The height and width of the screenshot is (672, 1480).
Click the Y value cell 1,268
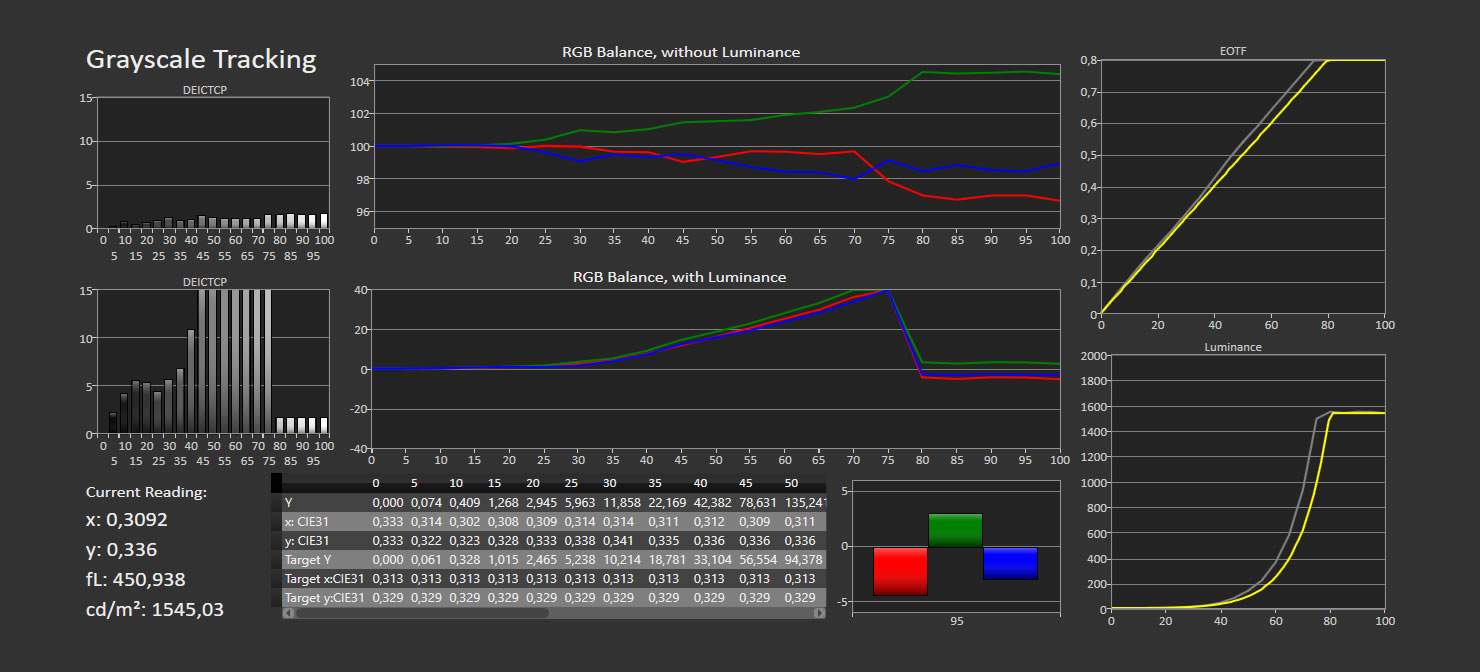[x=503, y=502]
